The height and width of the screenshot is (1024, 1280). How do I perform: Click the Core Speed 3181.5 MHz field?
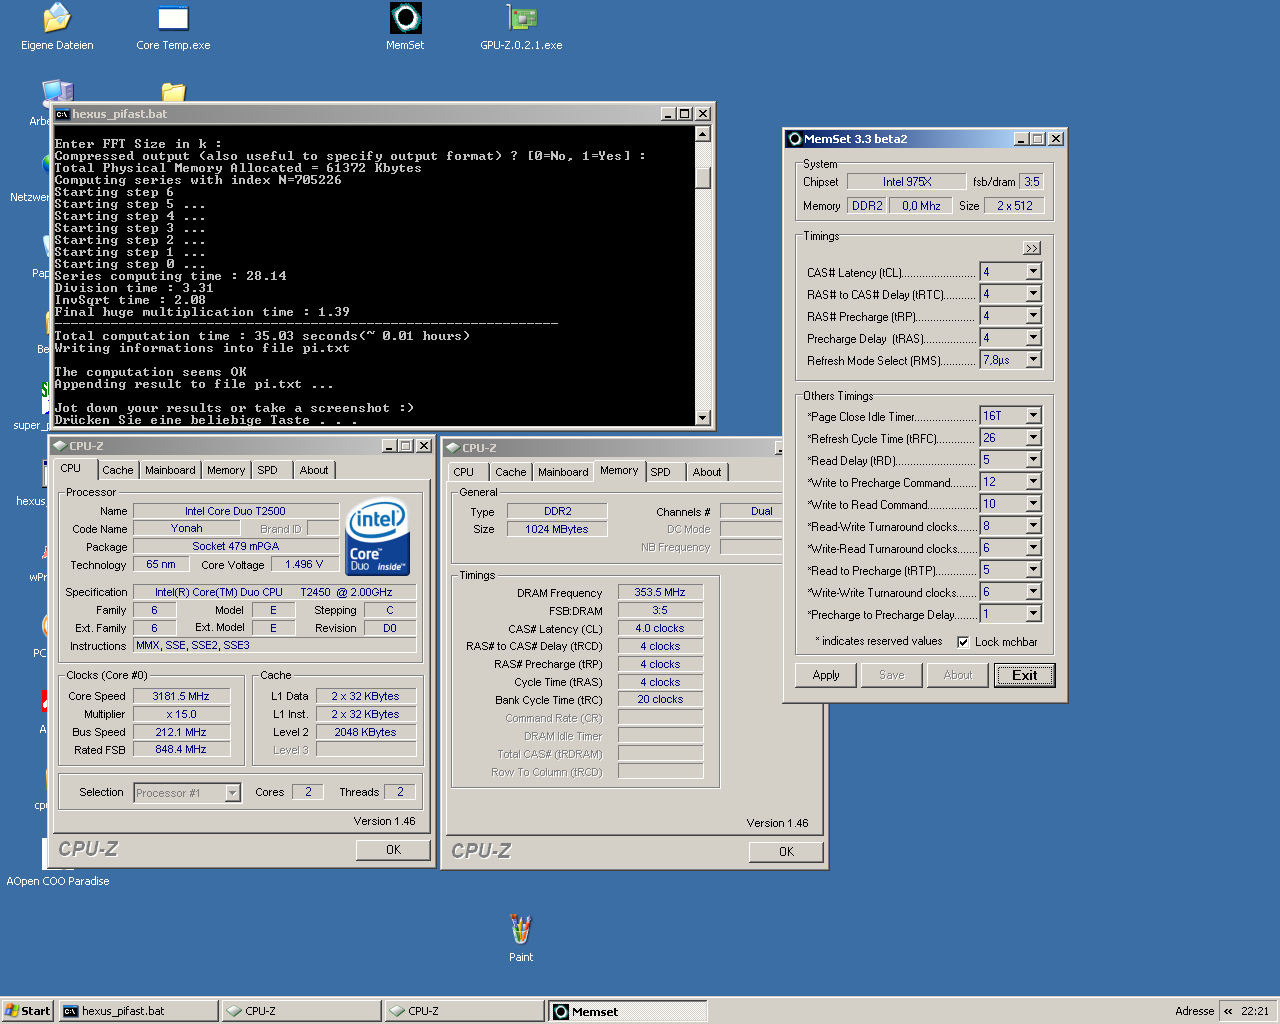181,696
